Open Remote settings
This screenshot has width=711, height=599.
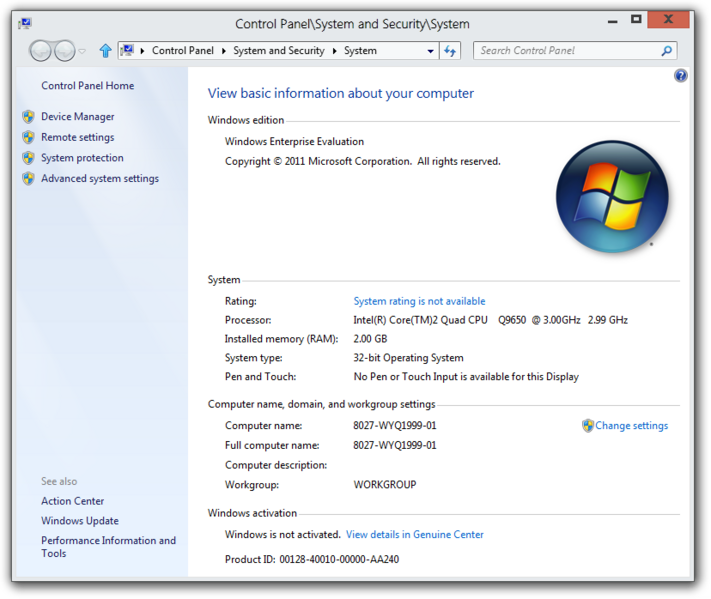[77, 138]
